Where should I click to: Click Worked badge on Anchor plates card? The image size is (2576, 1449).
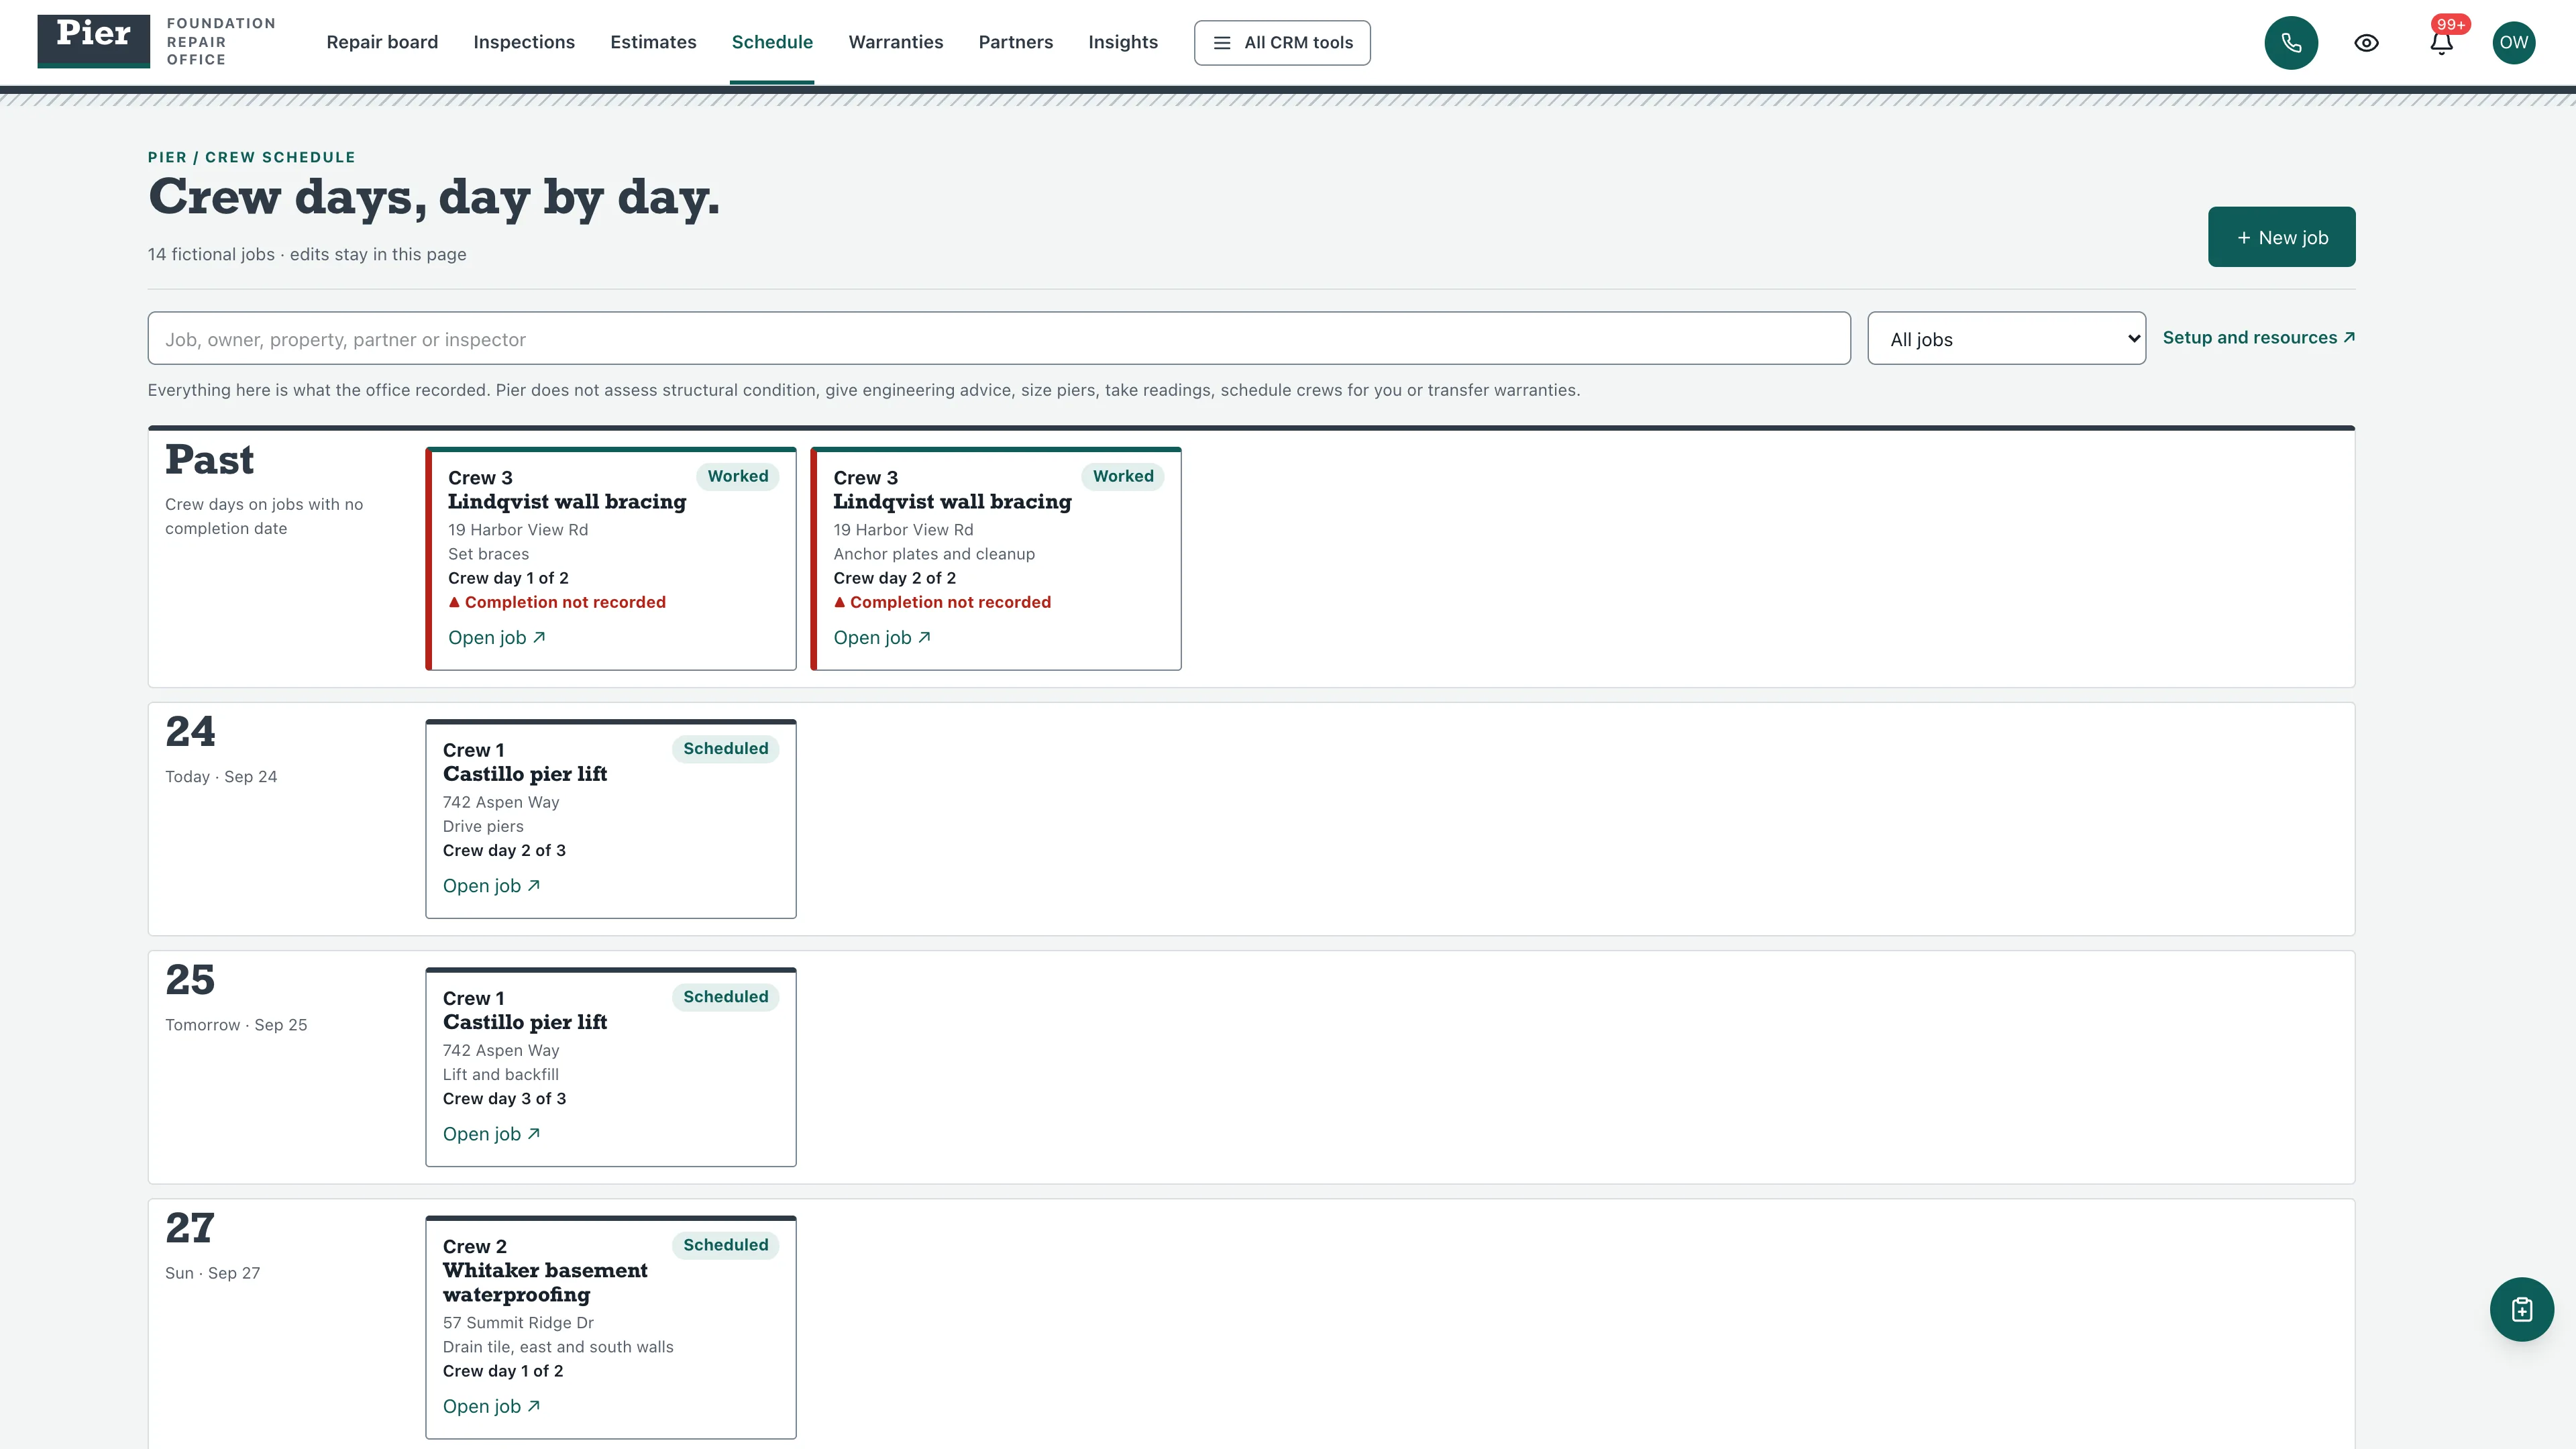pos(1123,477)
